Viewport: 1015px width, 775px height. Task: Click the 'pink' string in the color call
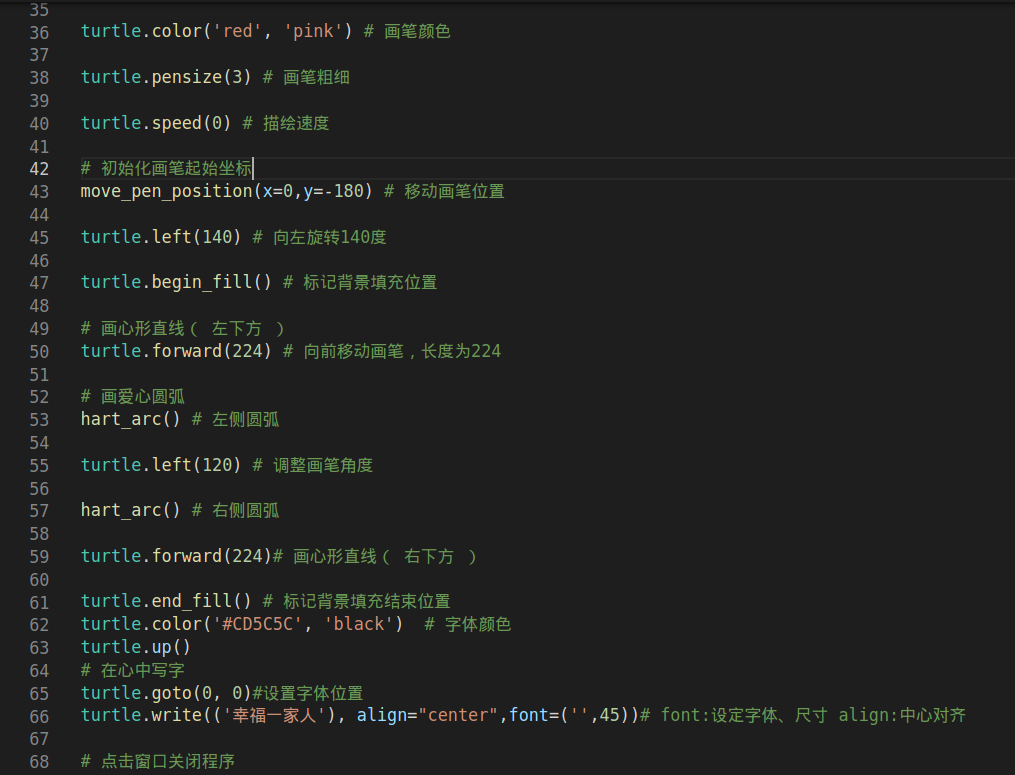[315, 31]
